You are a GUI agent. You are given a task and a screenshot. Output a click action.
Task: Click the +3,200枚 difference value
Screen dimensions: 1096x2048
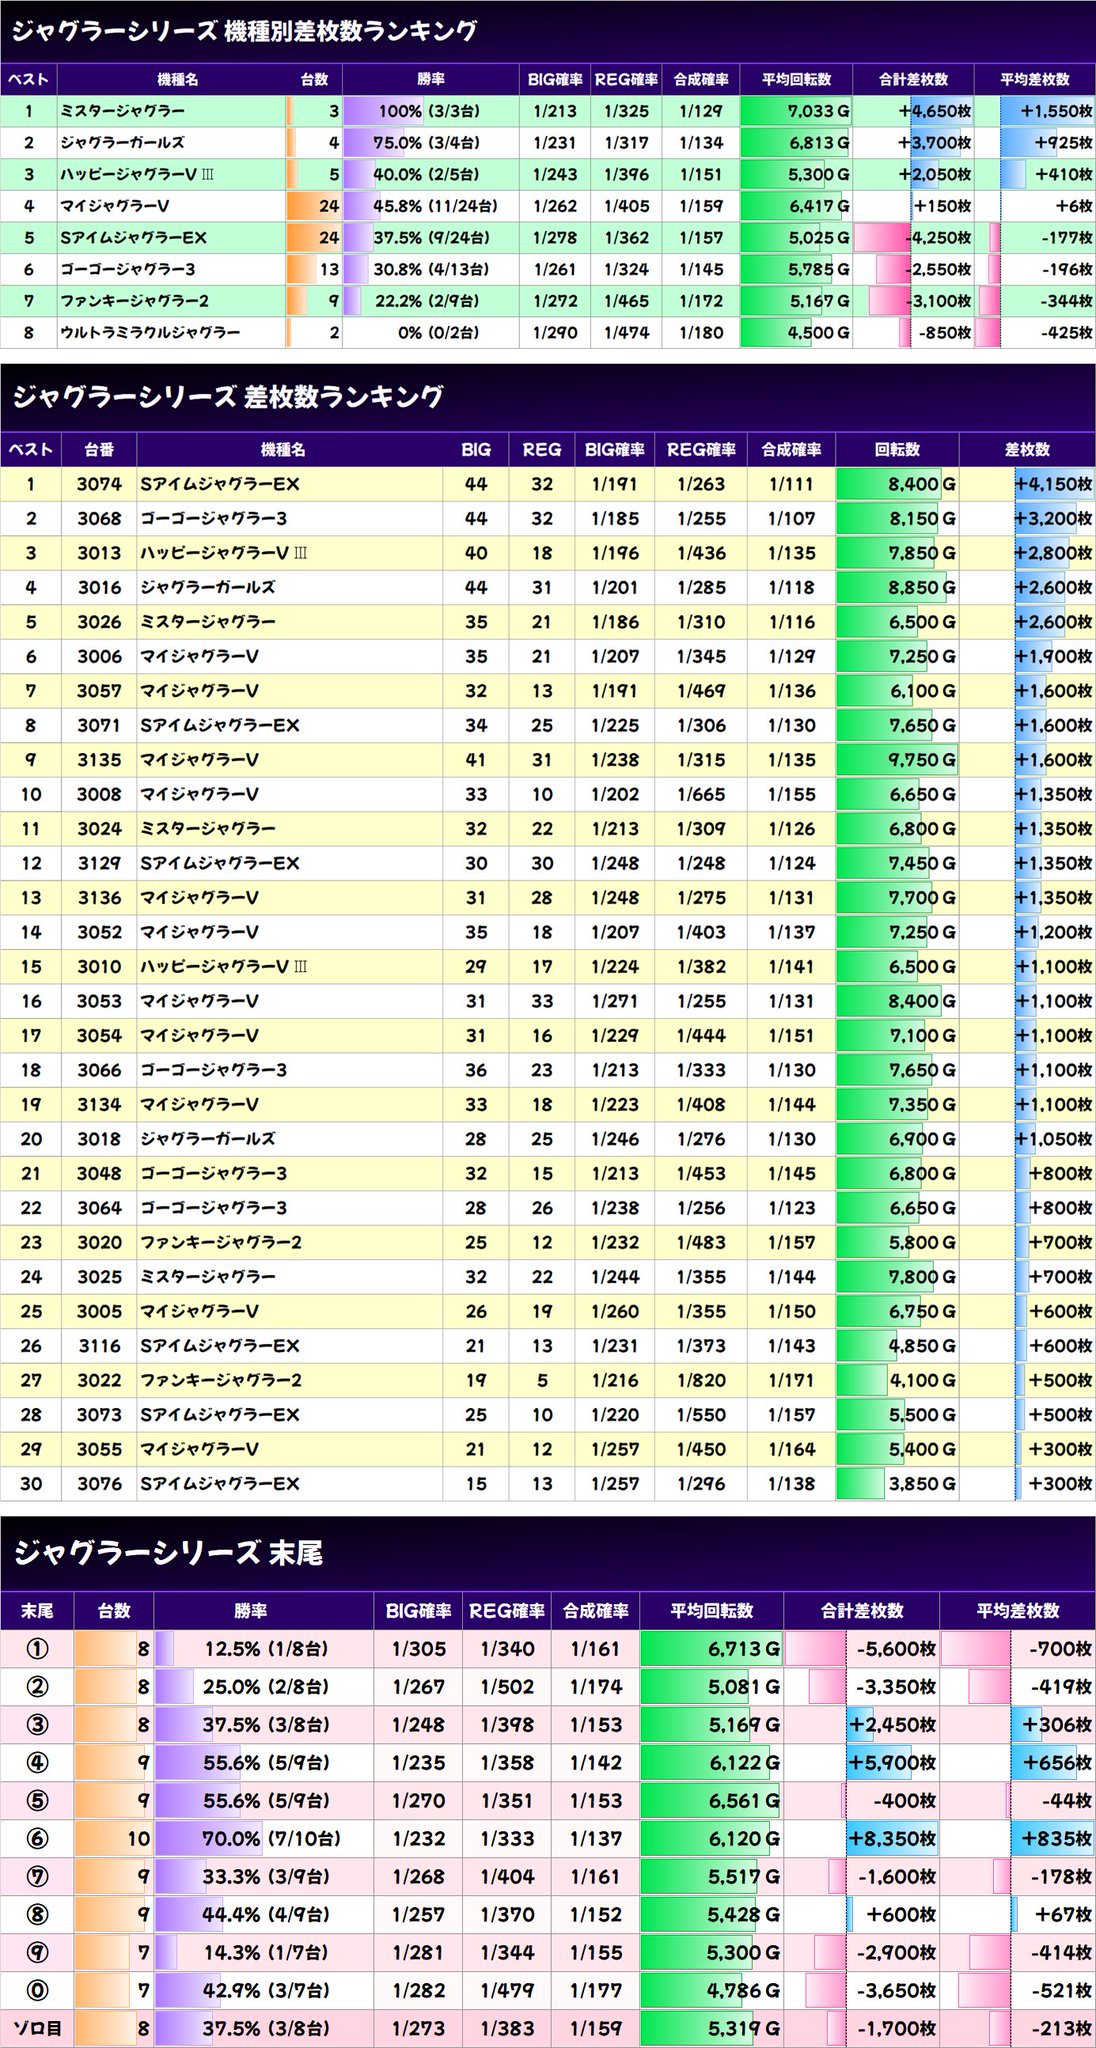[x=1027, y=519]
